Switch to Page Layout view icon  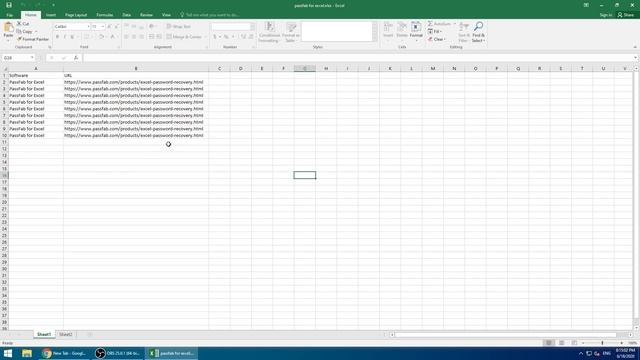(x=562, y=343)
